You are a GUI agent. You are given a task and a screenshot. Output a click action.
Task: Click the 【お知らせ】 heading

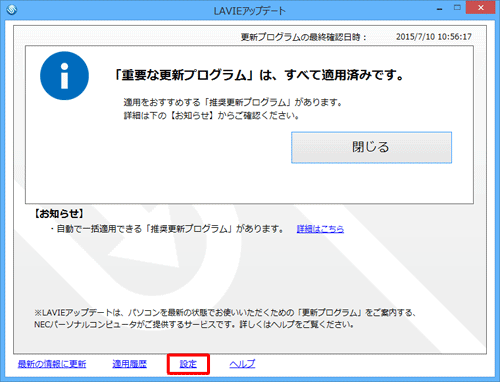click(59, 214)
